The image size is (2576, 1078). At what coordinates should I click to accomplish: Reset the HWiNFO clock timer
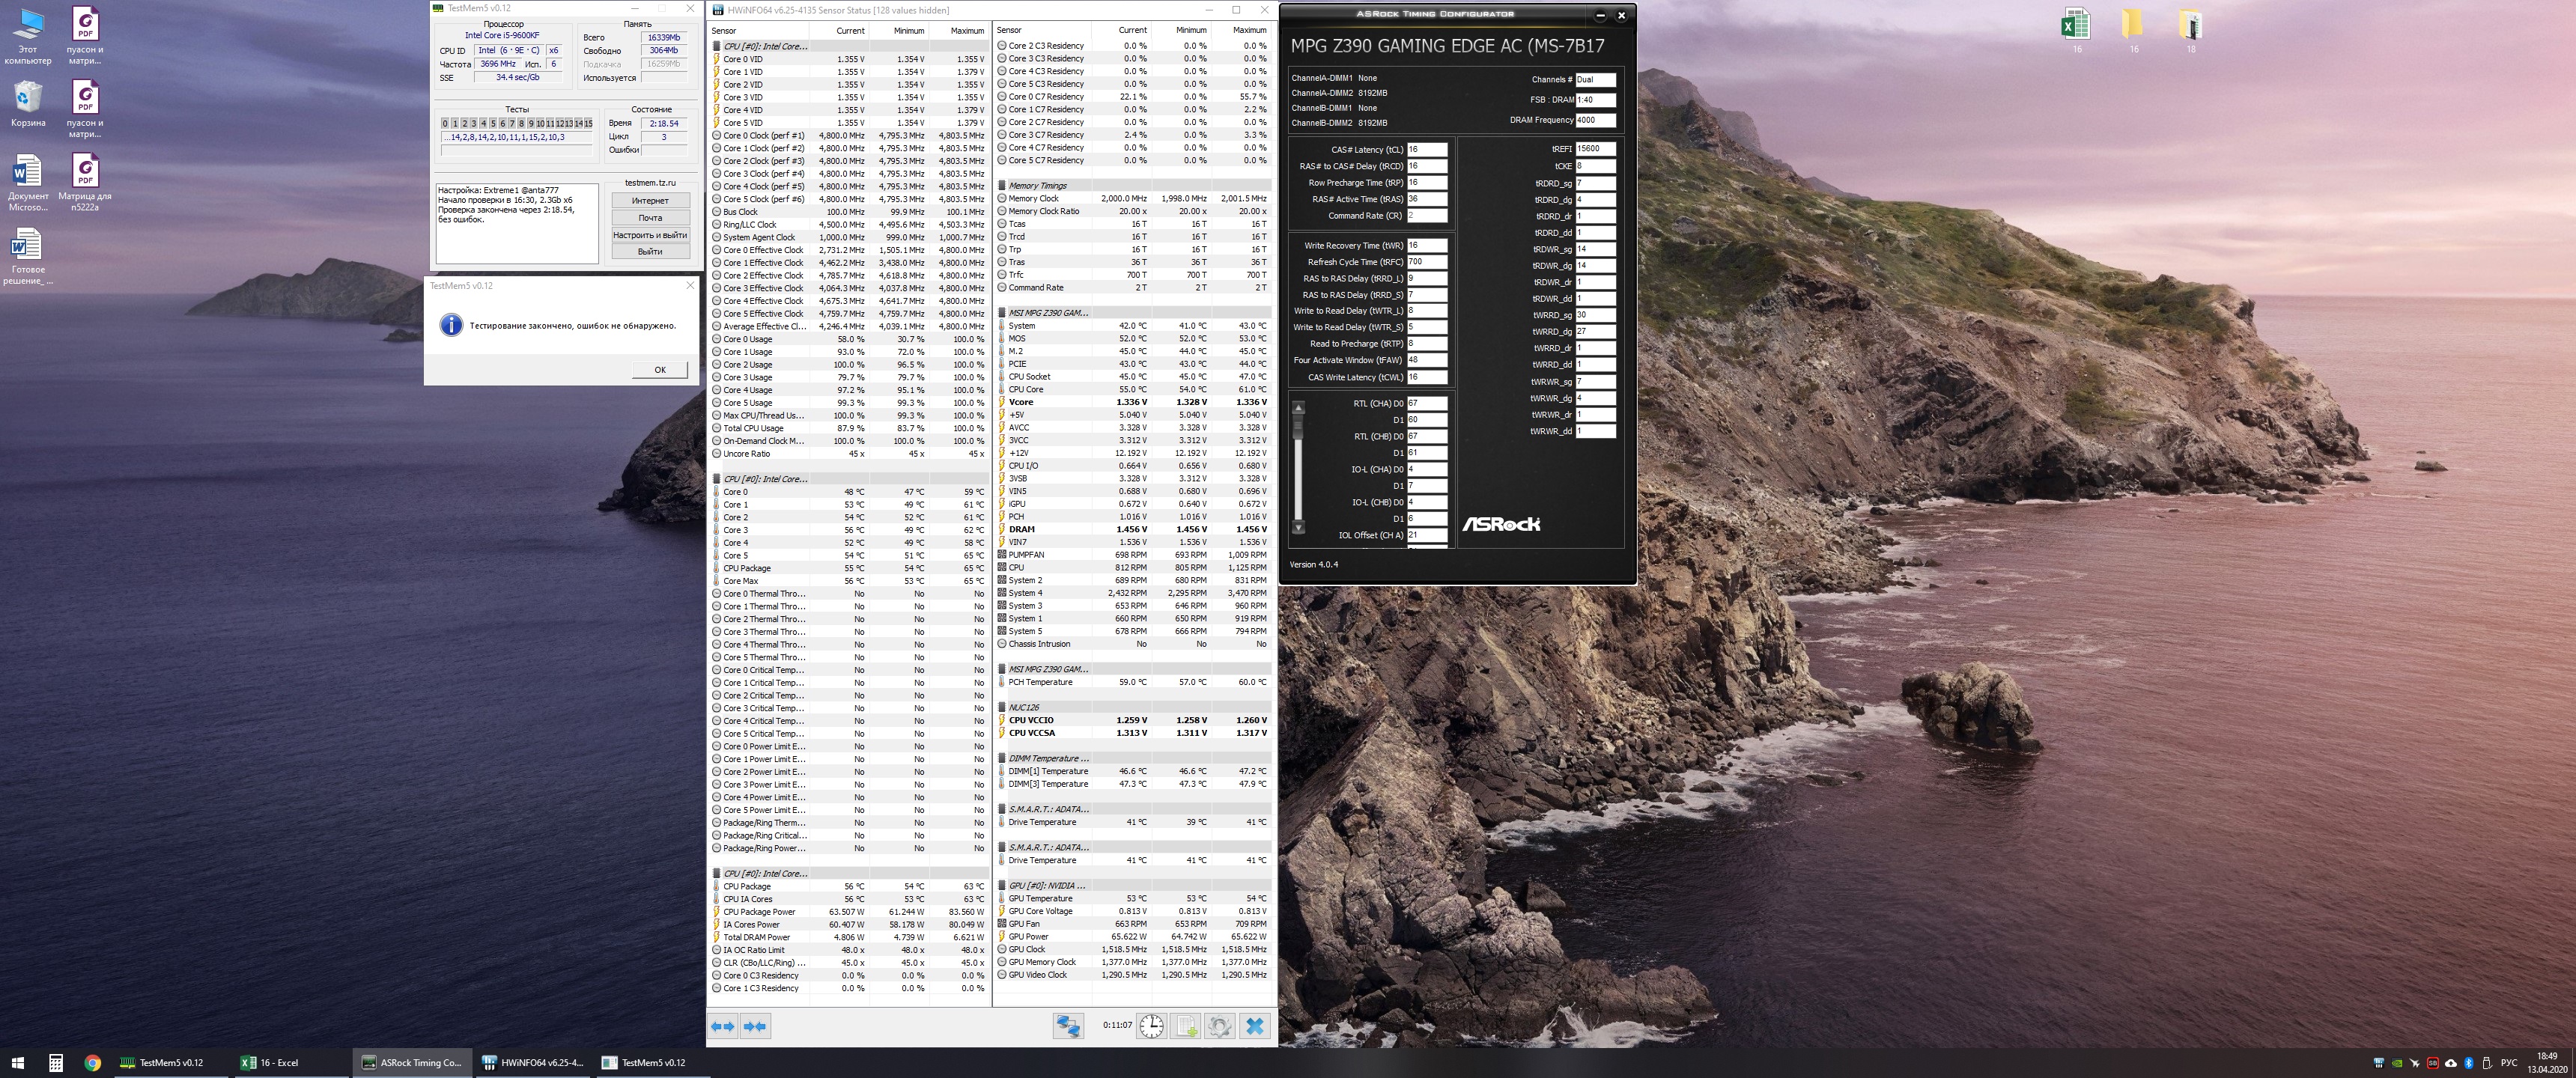pos(1152,1026)
